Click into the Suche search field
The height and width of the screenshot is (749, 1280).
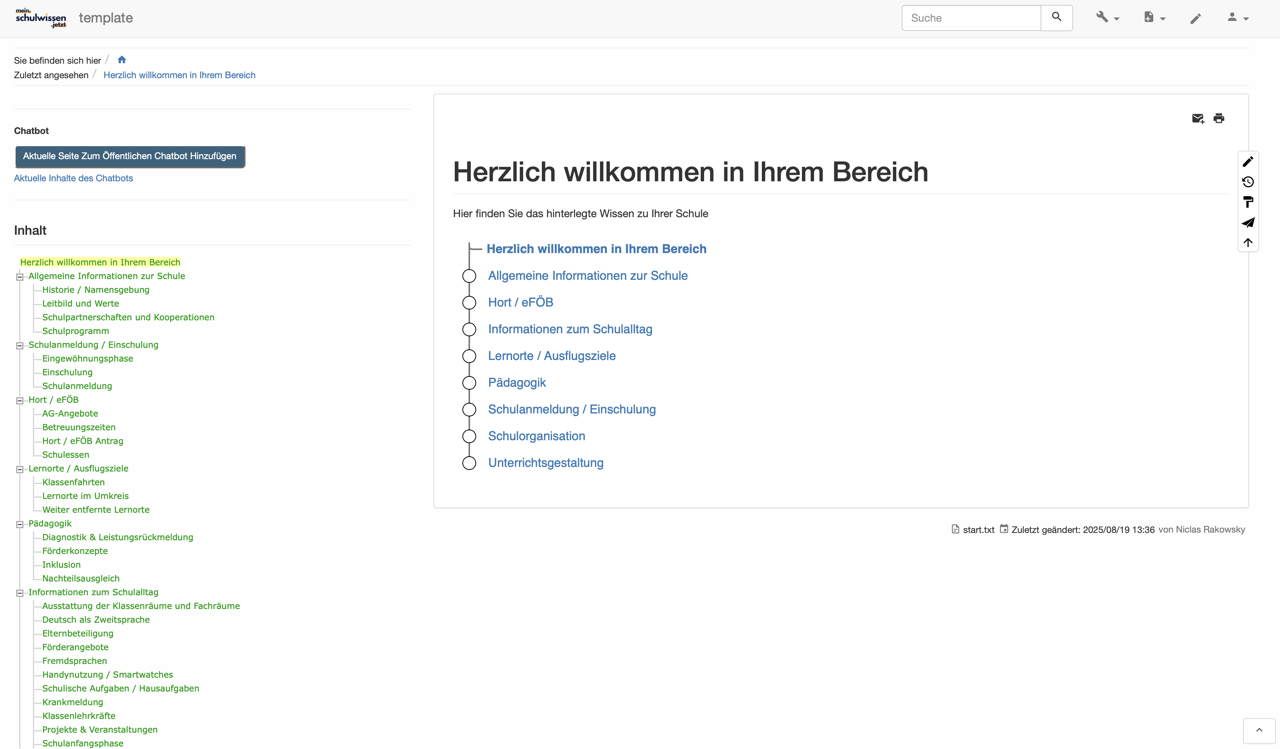click(x=970, y=18)
